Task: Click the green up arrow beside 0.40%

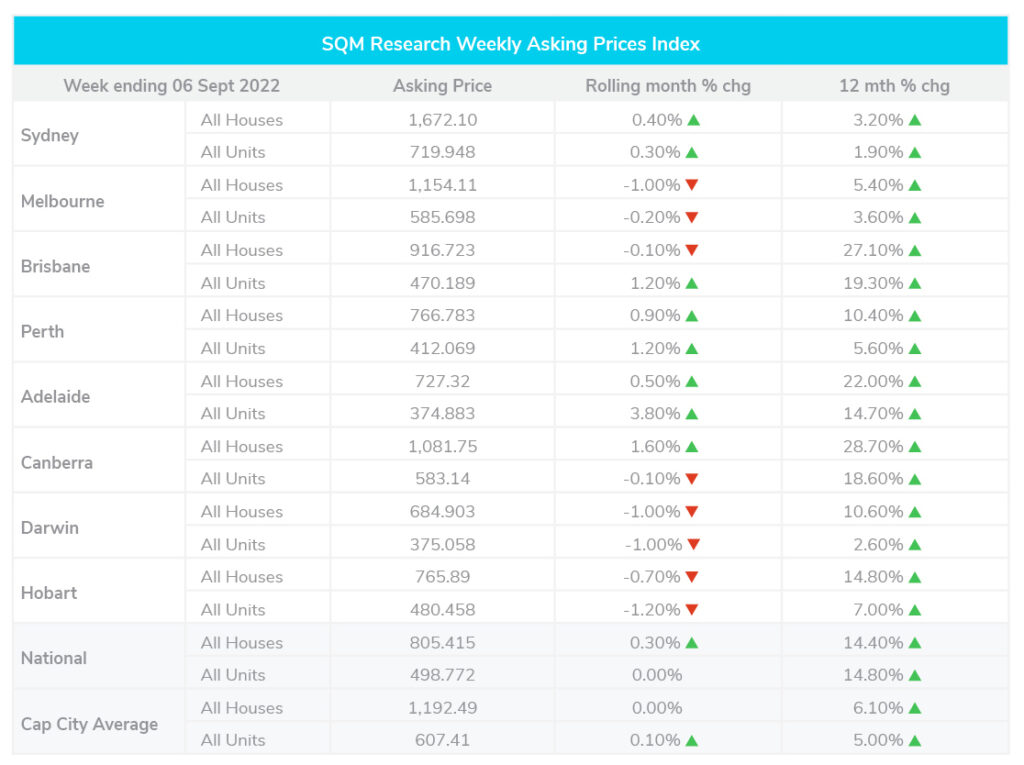Action: coord(694,120)
